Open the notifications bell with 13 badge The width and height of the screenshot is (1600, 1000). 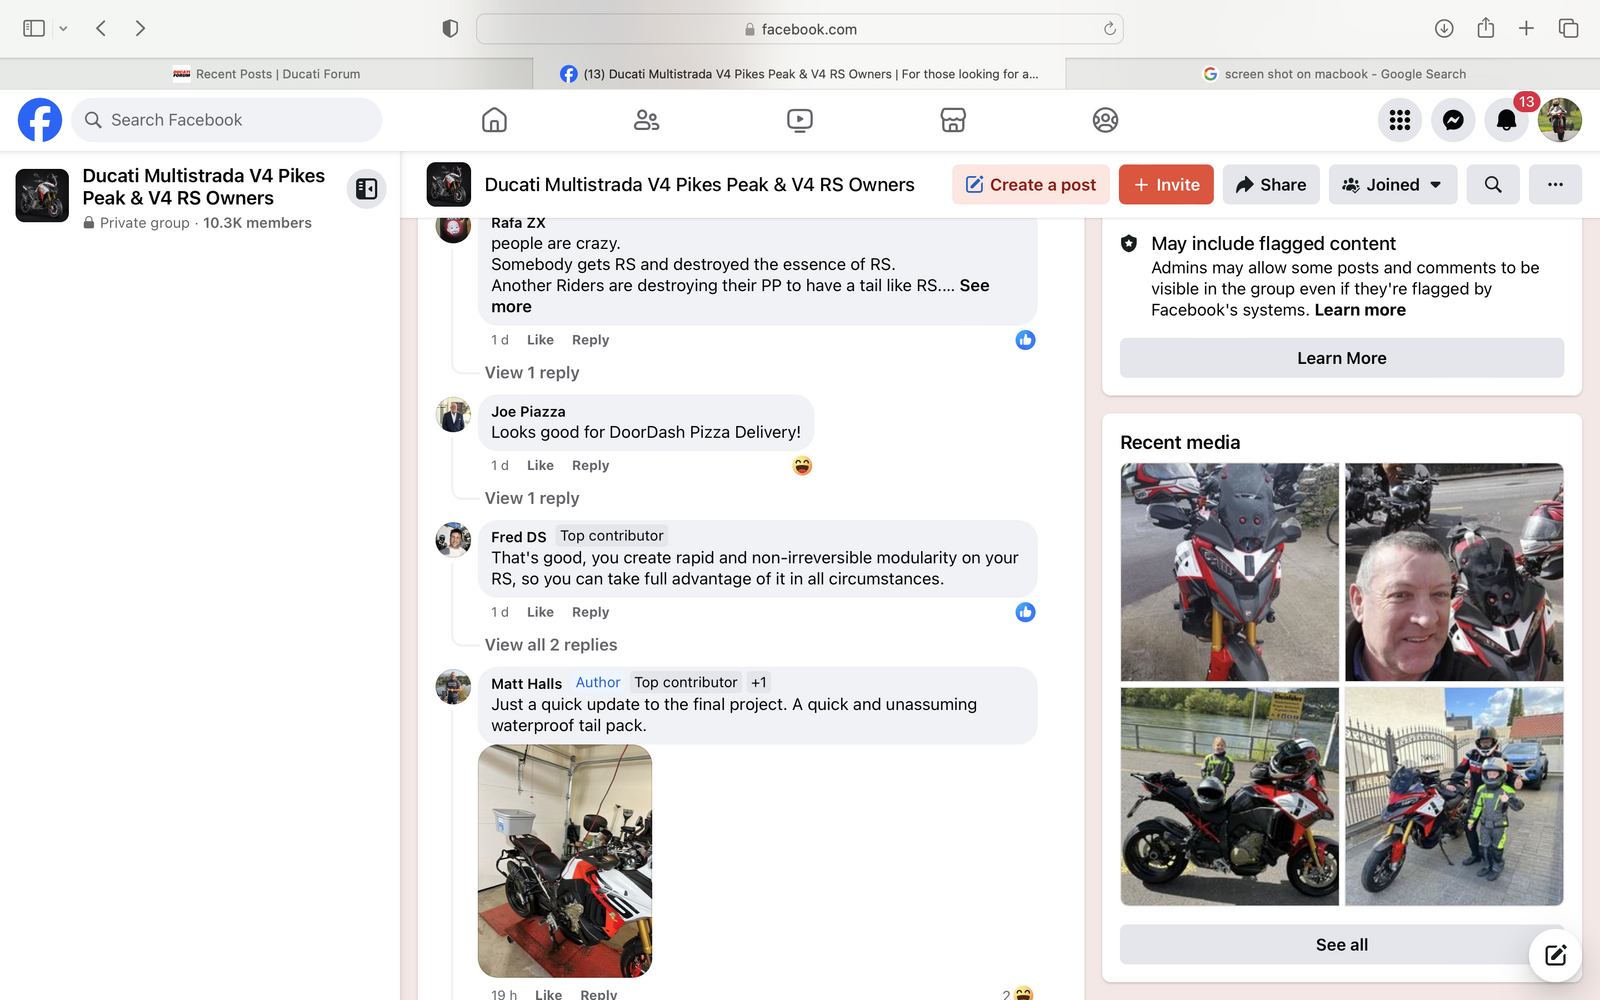pos(1507,120)
